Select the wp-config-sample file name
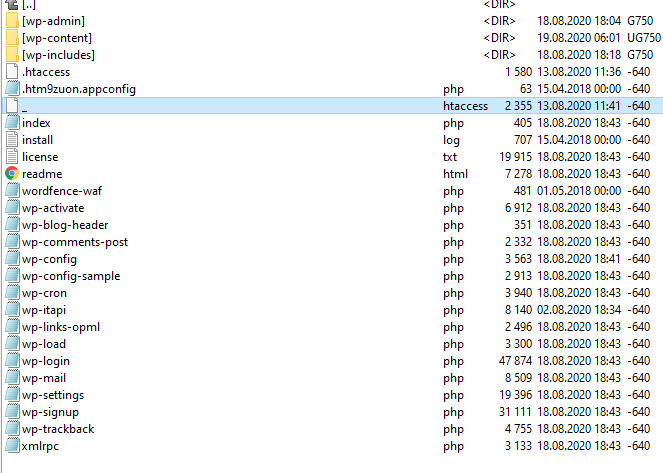663x473 pixels. pyautogui.click(x=71, y=276)
